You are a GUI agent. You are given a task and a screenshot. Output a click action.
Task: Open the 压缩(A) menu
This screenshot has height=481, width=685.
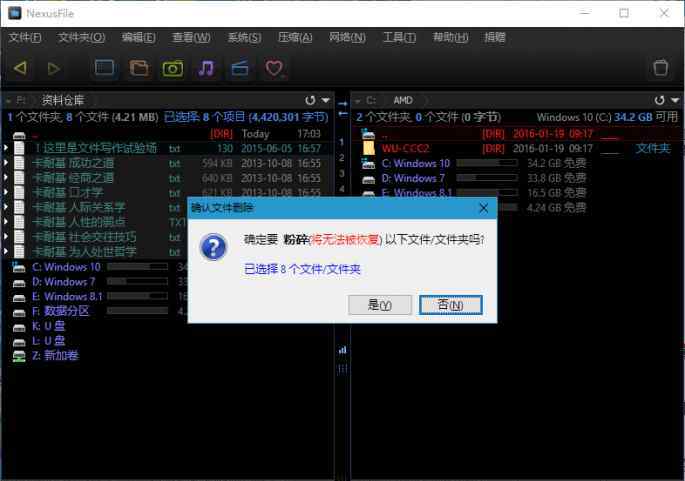click(295, 38)
